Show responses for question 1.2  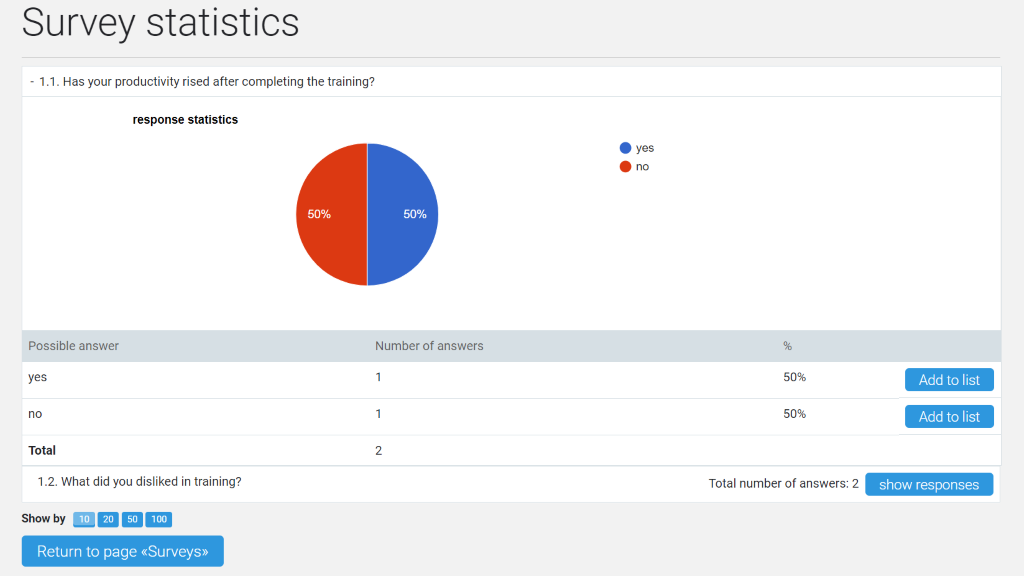(929, 485)
